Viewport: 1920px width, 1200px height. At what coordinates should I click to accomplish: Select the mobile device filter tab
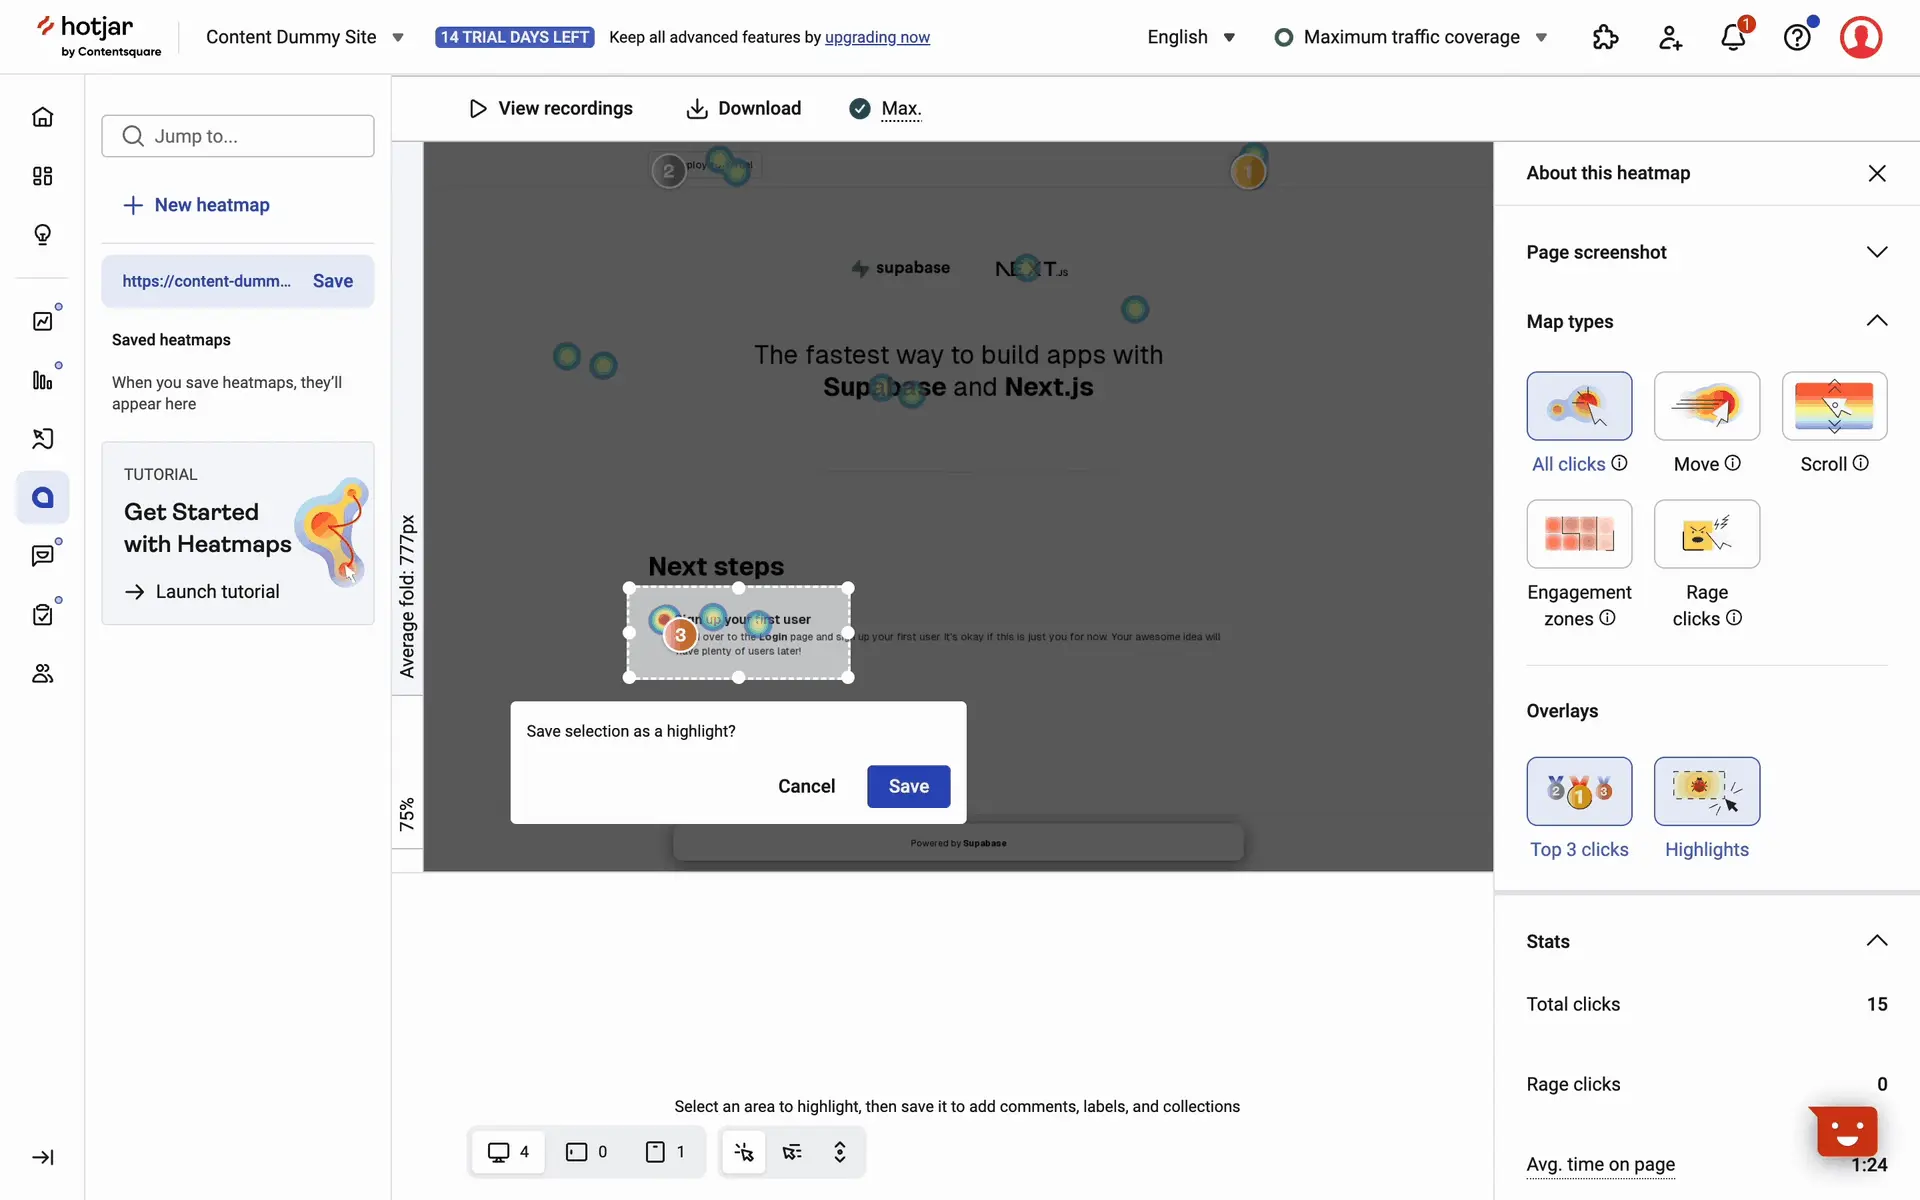pyautogui.click(x=665, y=1152)
